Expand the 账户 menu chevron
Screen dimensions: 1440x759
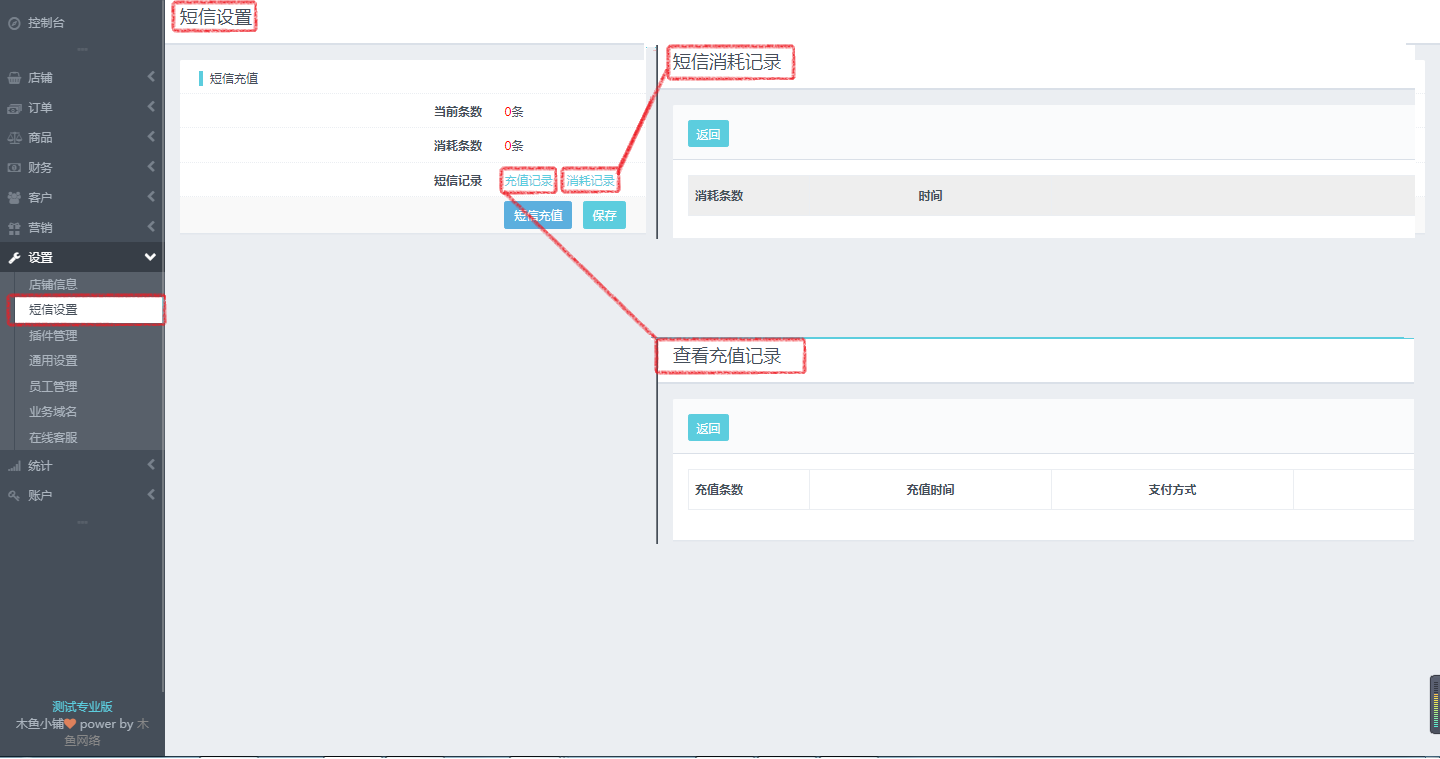click(151, 494)
